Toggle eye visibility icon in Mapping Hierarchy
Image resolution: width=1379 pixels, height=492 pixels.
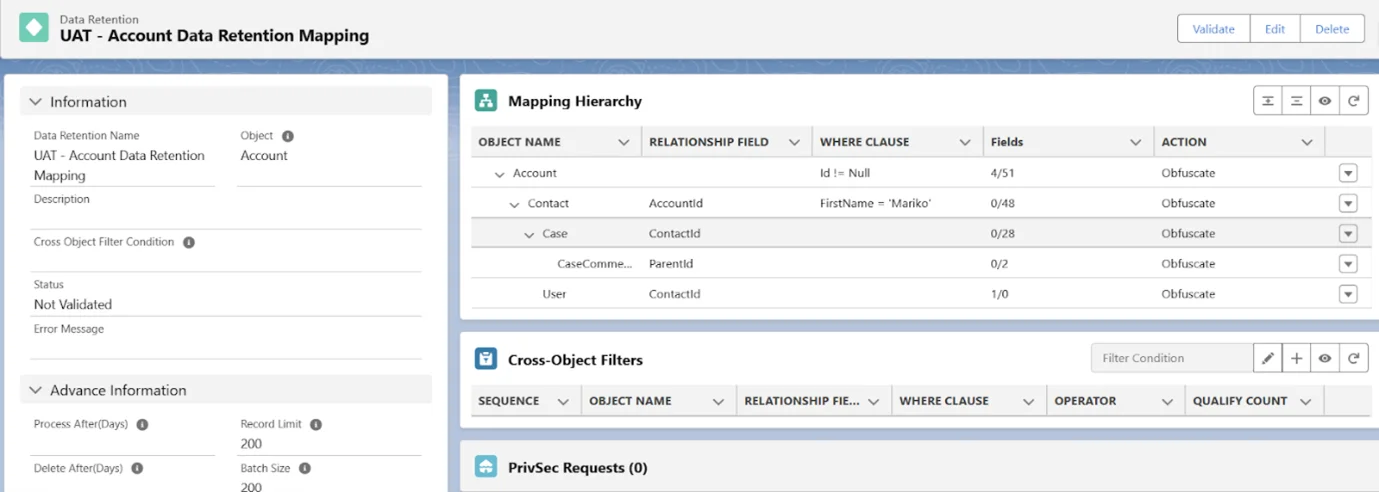(x=1325, y=101)
